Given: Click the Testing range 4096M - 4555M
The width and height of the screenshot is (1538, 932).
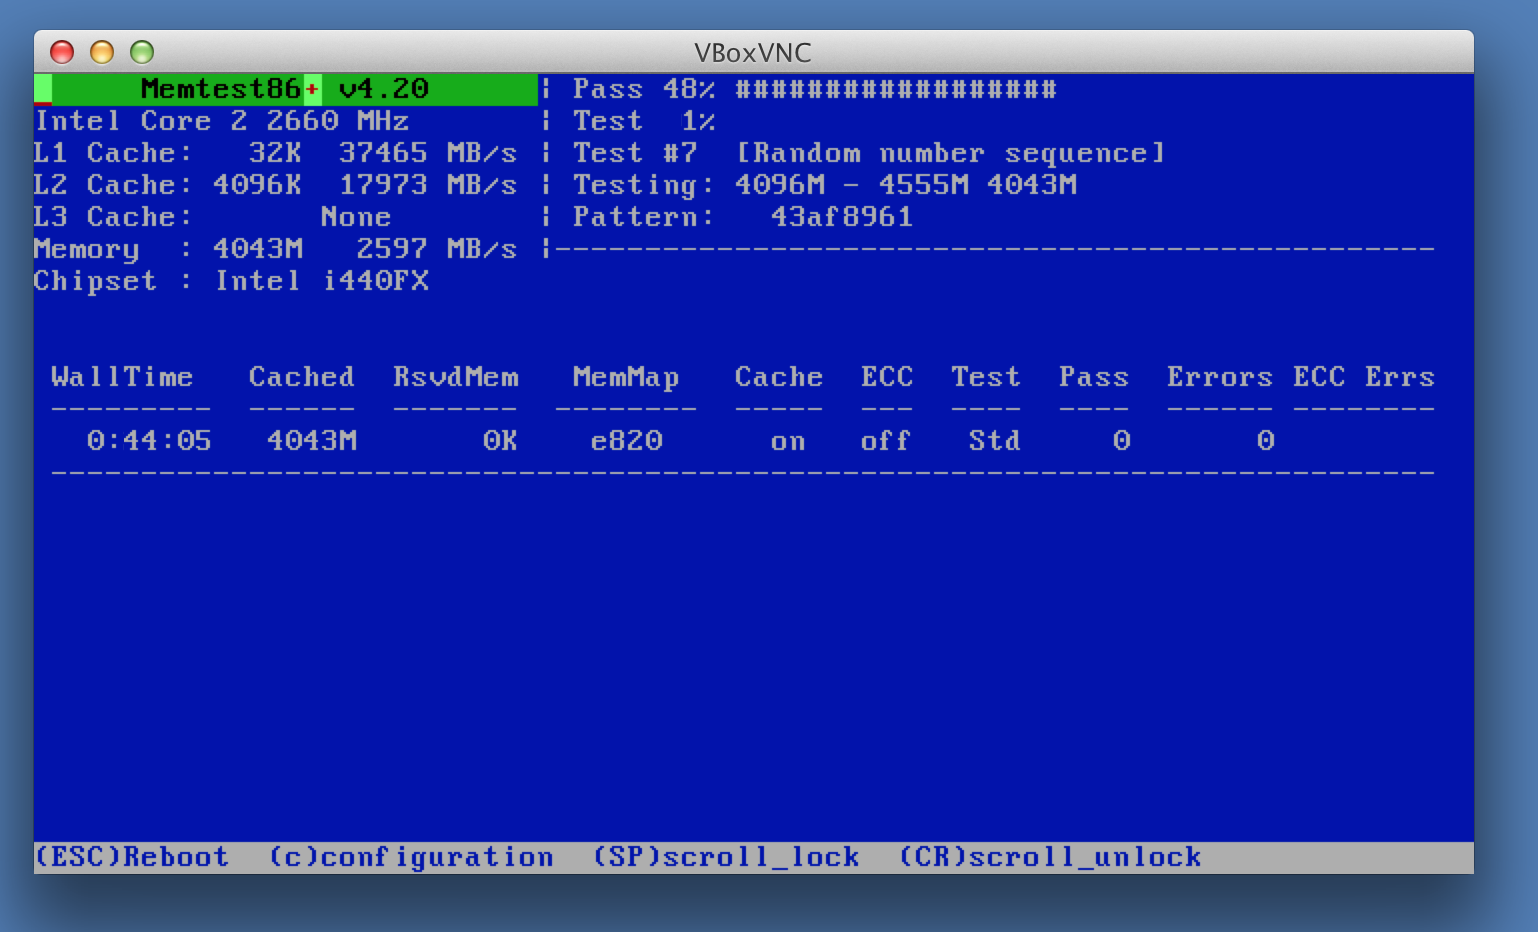Looking at the screenshot, I should click(851, 185).
